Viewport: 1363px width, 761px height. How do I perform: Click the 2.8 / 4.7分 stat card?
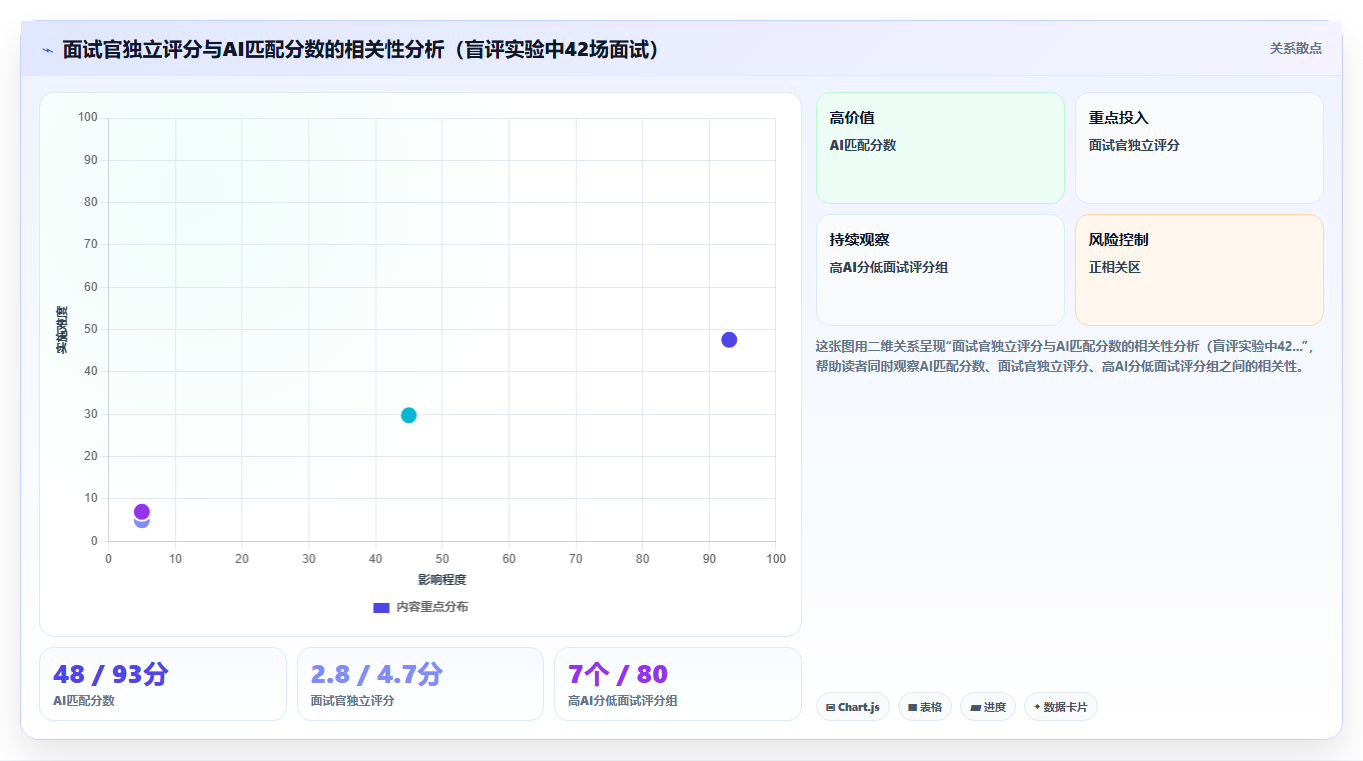tap(420, 684)
